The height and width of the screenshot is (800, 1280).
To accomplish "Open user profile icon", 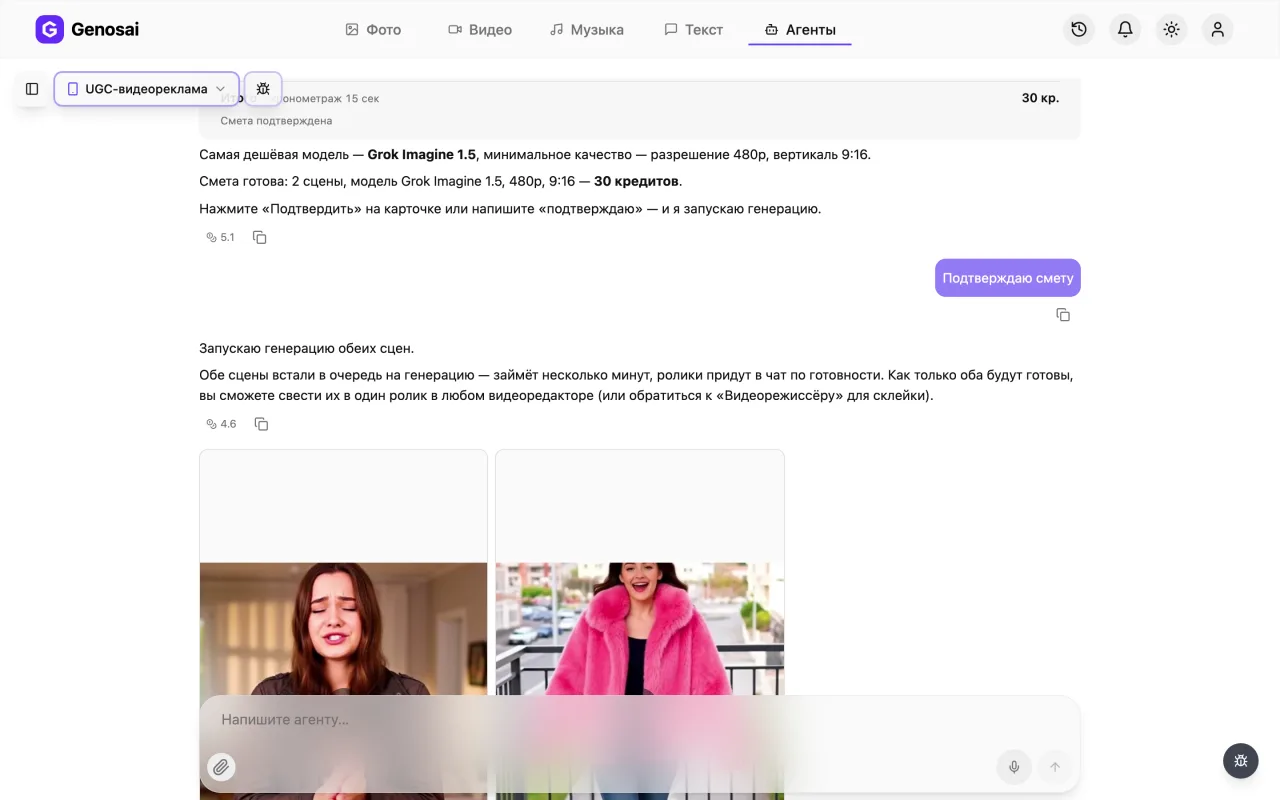I will (1217, 29).
